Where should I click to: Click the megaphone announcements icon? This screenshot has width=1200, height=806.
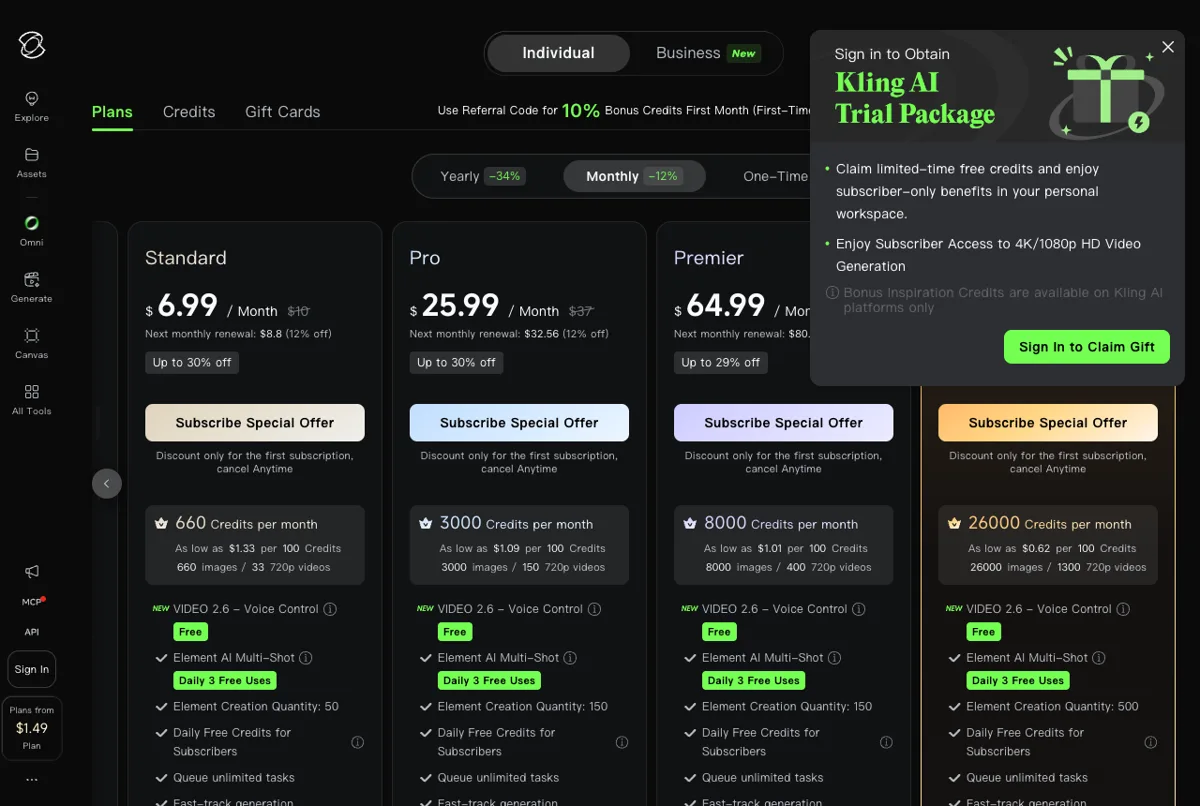click(32, 571)
